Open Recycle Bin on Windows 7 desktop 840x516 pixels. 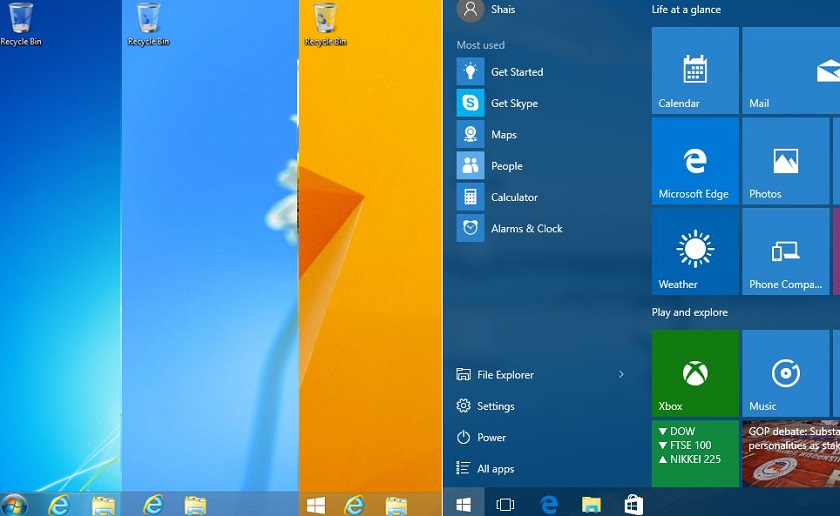(20, 24)
